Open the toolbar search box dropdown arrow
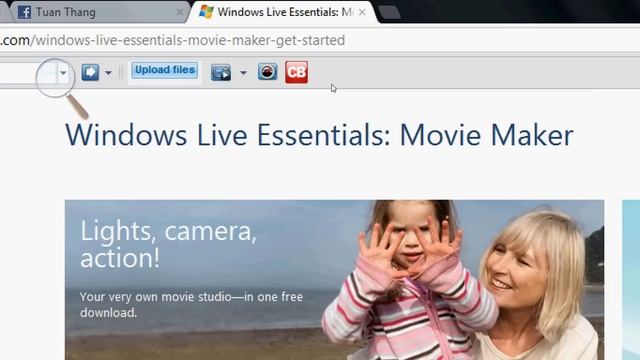Screen dimensions: 640x360 63,73
